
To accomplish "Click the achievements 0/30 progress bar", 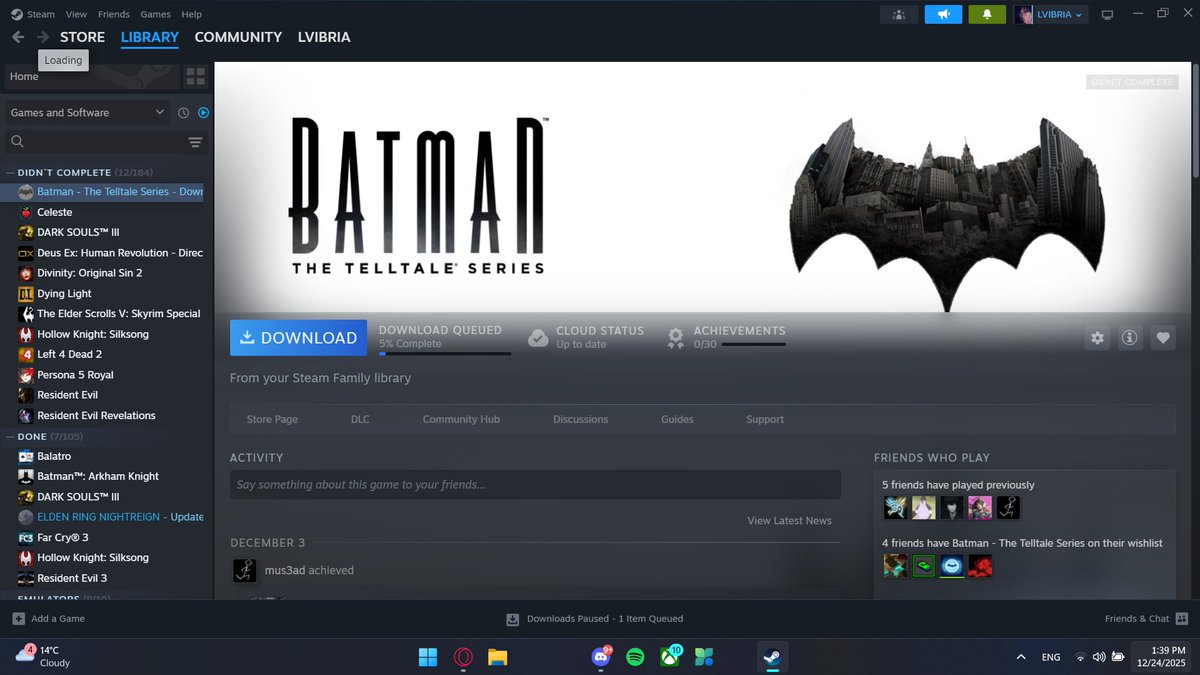I will pos(753,344).
